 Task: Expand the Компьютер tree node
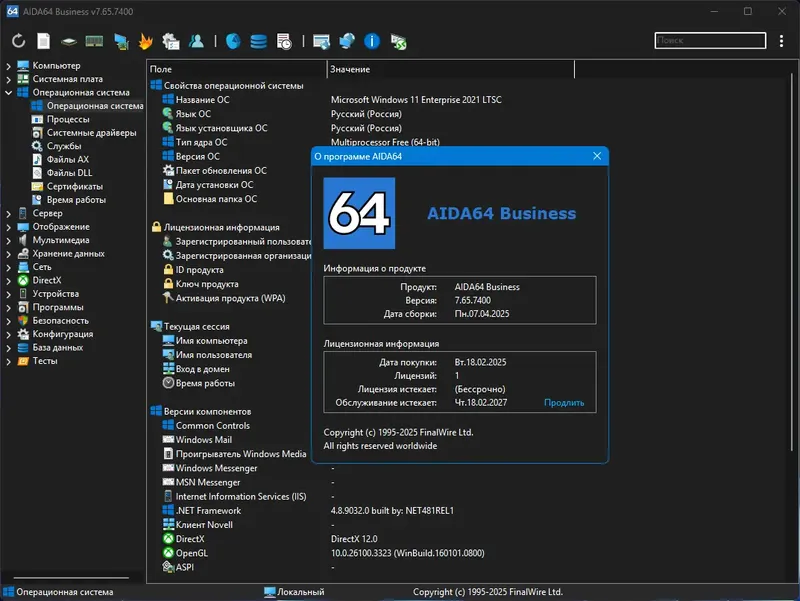pos(9,66)
